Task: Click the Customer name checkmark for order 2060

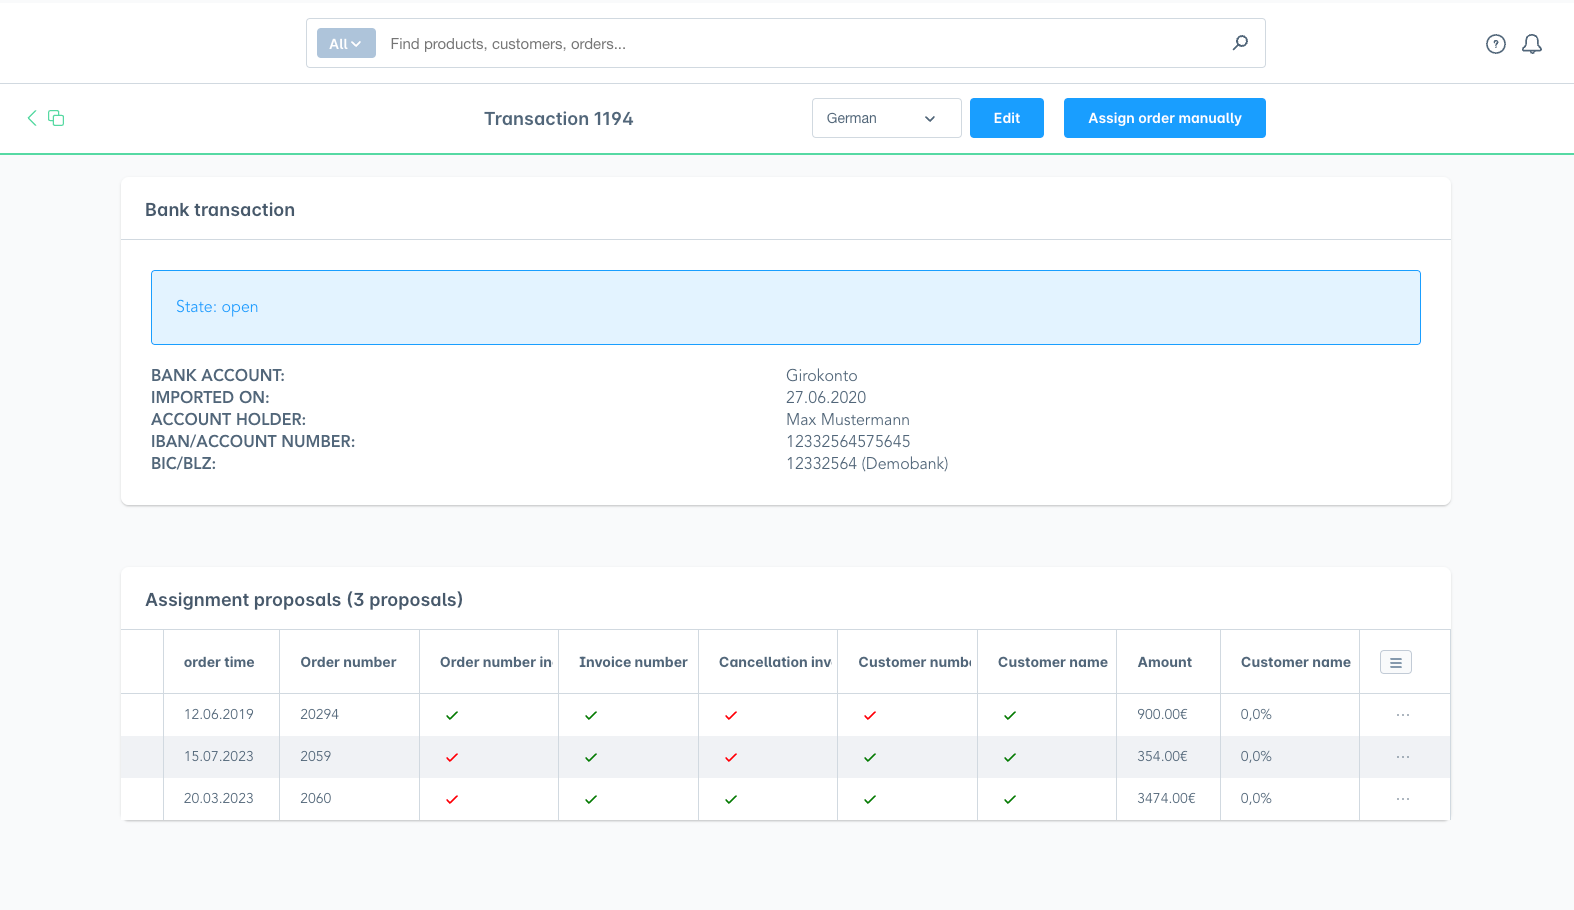Action: [1010, 799]
